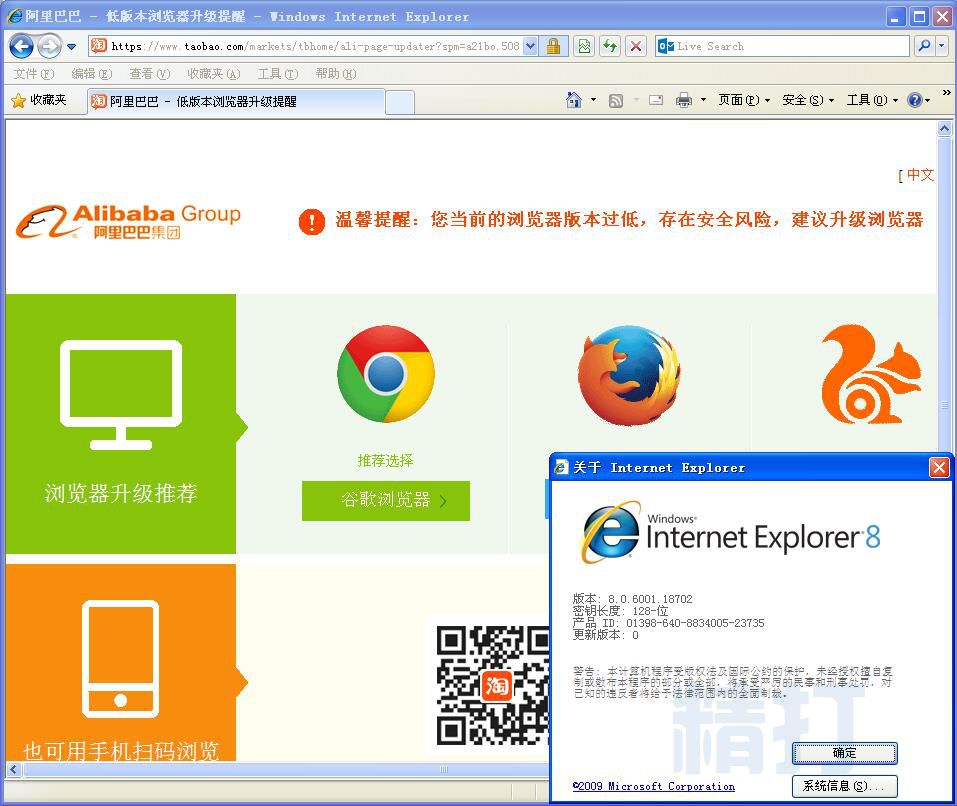Viewport: 957px width, 806px height.
Task: Expand the address bar history dropdown
Action: point(530,46)
